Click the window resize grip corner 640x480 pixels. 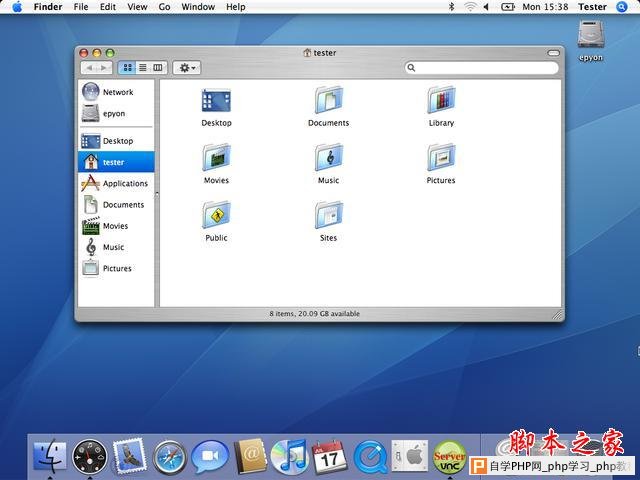tap(557, 314)
